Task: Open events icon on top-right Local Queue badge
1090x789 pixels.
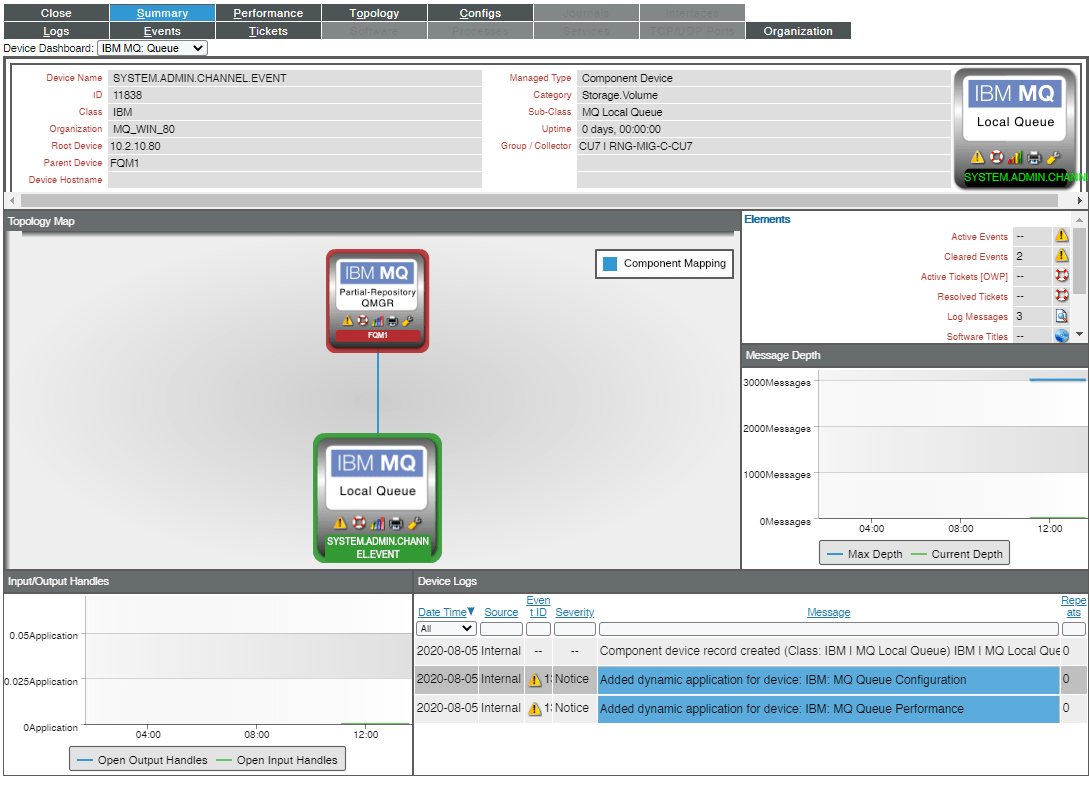Action: coord(977,157)
